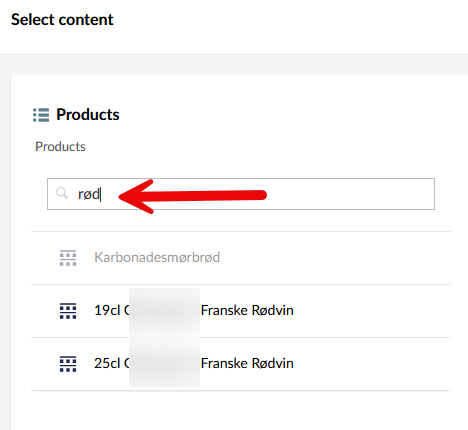The image size is (468, 430).
Task: Select the 19cl Franske Rødvin product
Action: (x=241, y=311)
